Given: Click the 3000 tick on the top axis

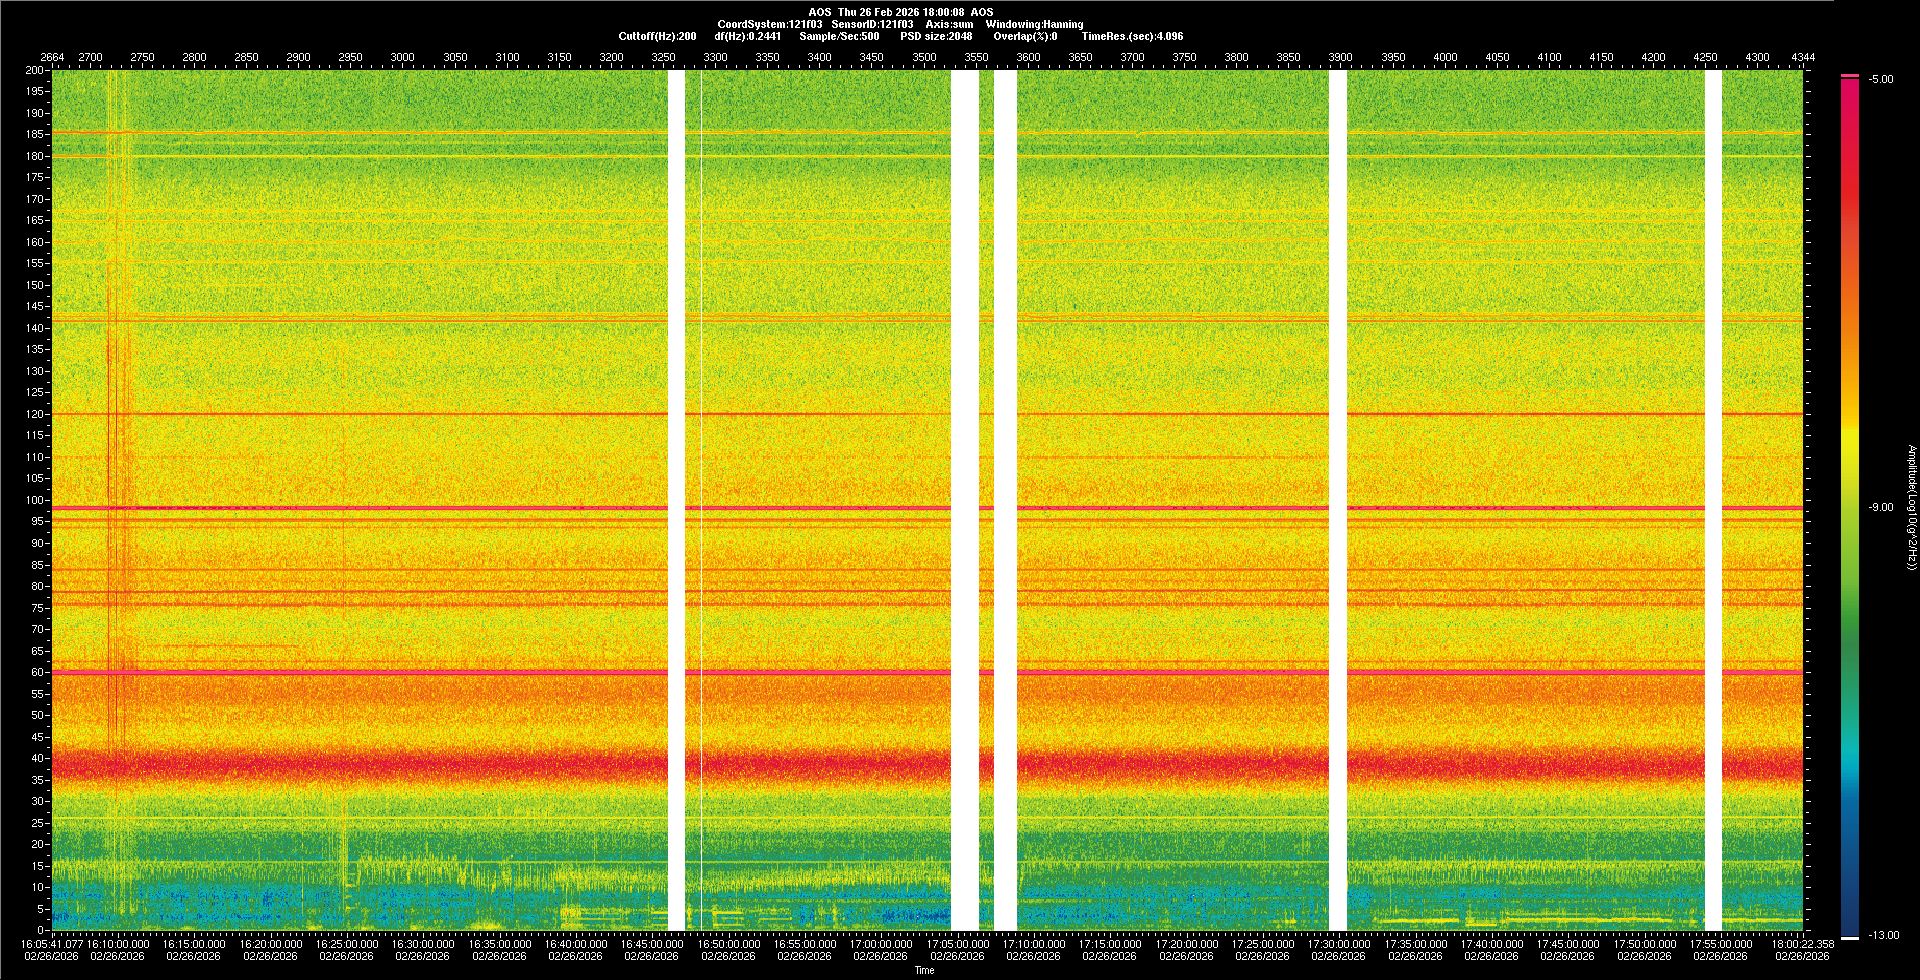Looking at the screenshot, I should tap(402, 58).
